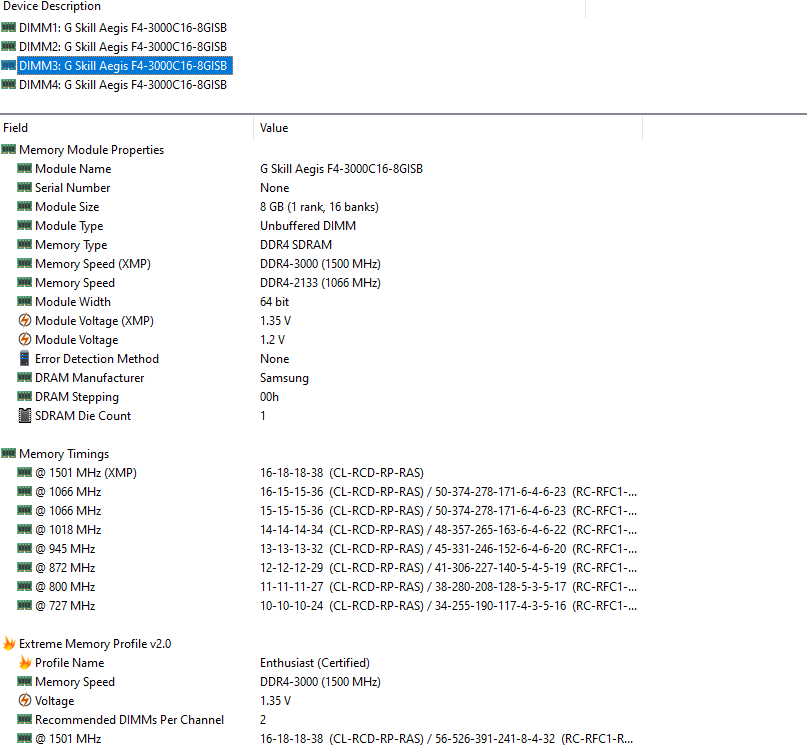Click the DRAM Manufacturer row icon
Screen dimensions: 807x756
(24, 378)
